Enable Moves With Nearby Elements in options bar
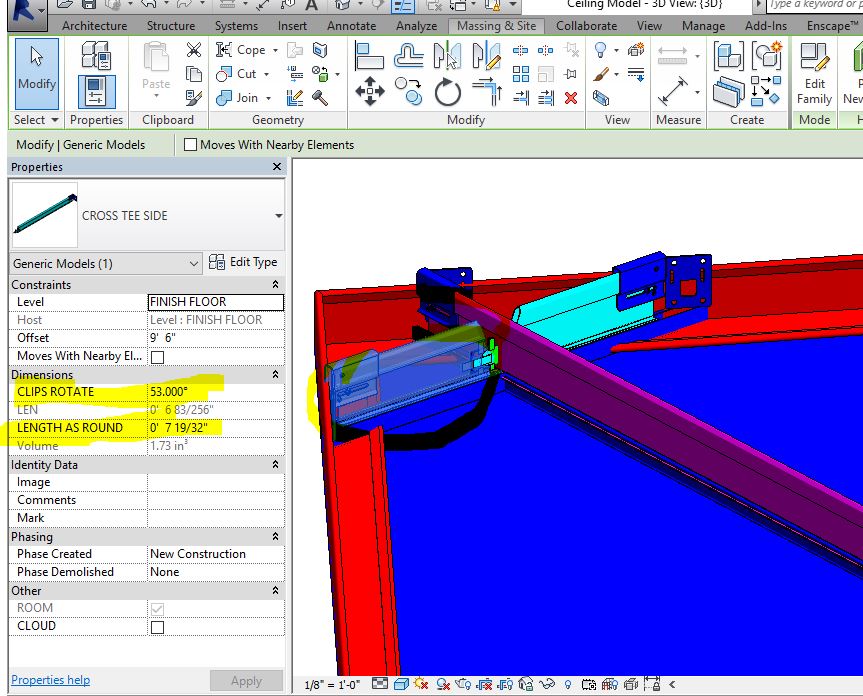The width and height of the screenshot is (863, 696). coord(191,145)
